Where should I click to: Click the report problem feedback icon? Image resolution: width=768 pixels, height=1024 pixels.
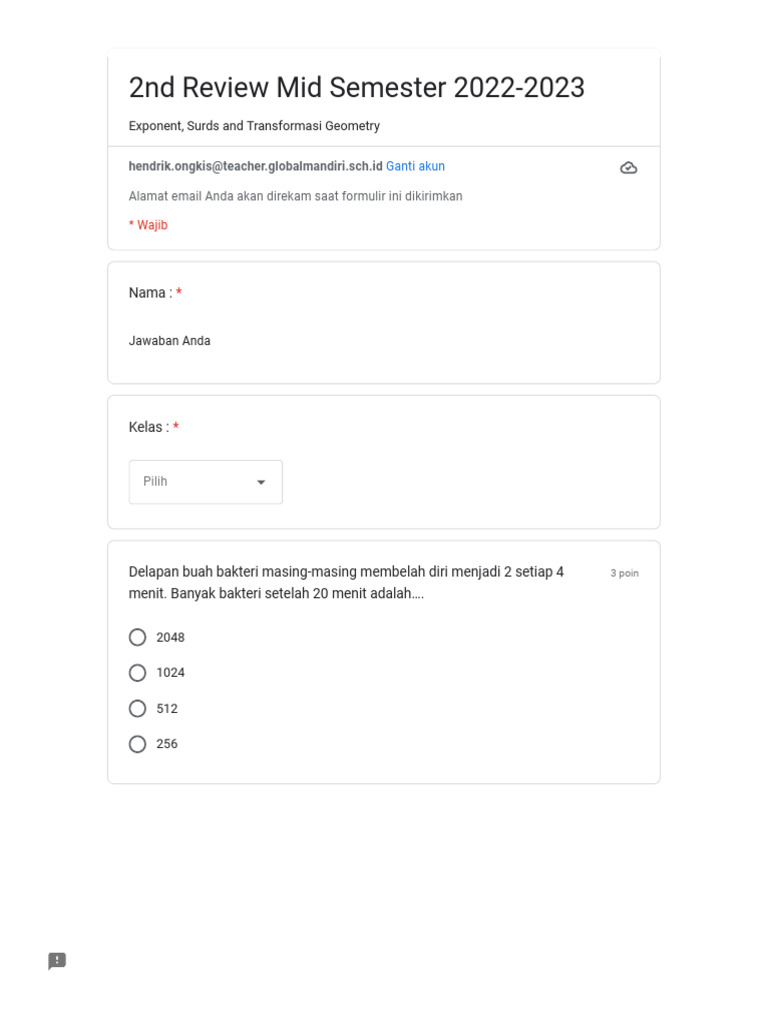57,961
